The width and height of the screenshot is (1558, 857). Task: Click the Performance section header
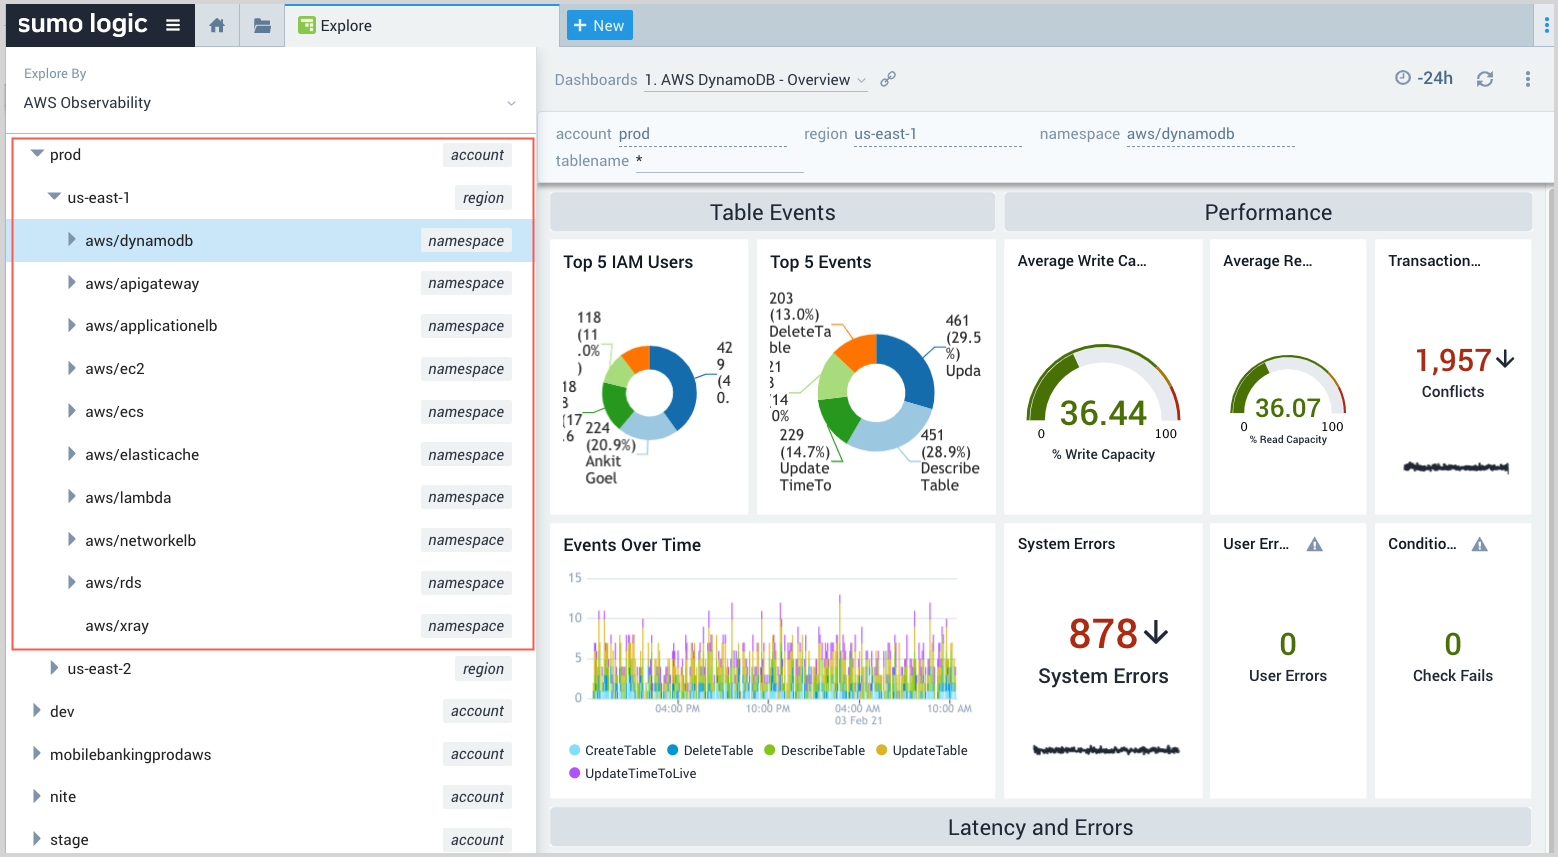1268,212
